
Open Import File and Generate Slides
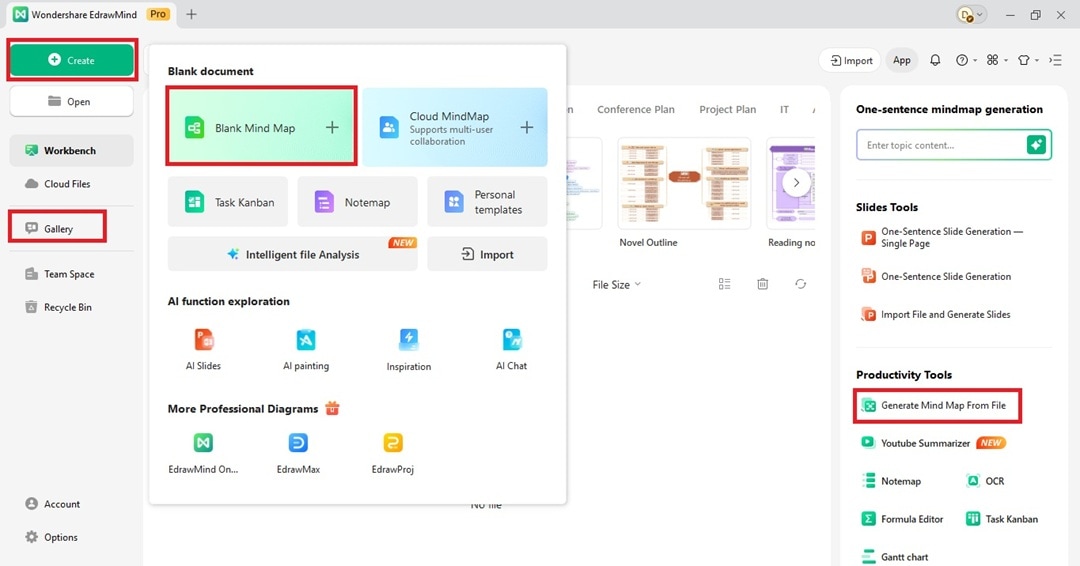click(936, 315)
